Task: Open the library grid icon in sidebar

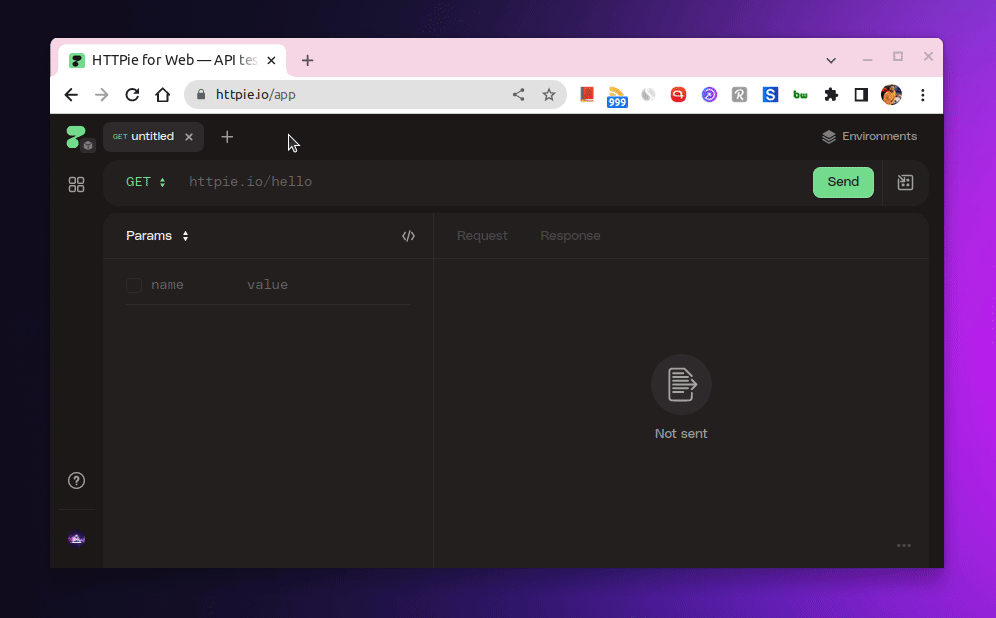Action: point(76,184)
